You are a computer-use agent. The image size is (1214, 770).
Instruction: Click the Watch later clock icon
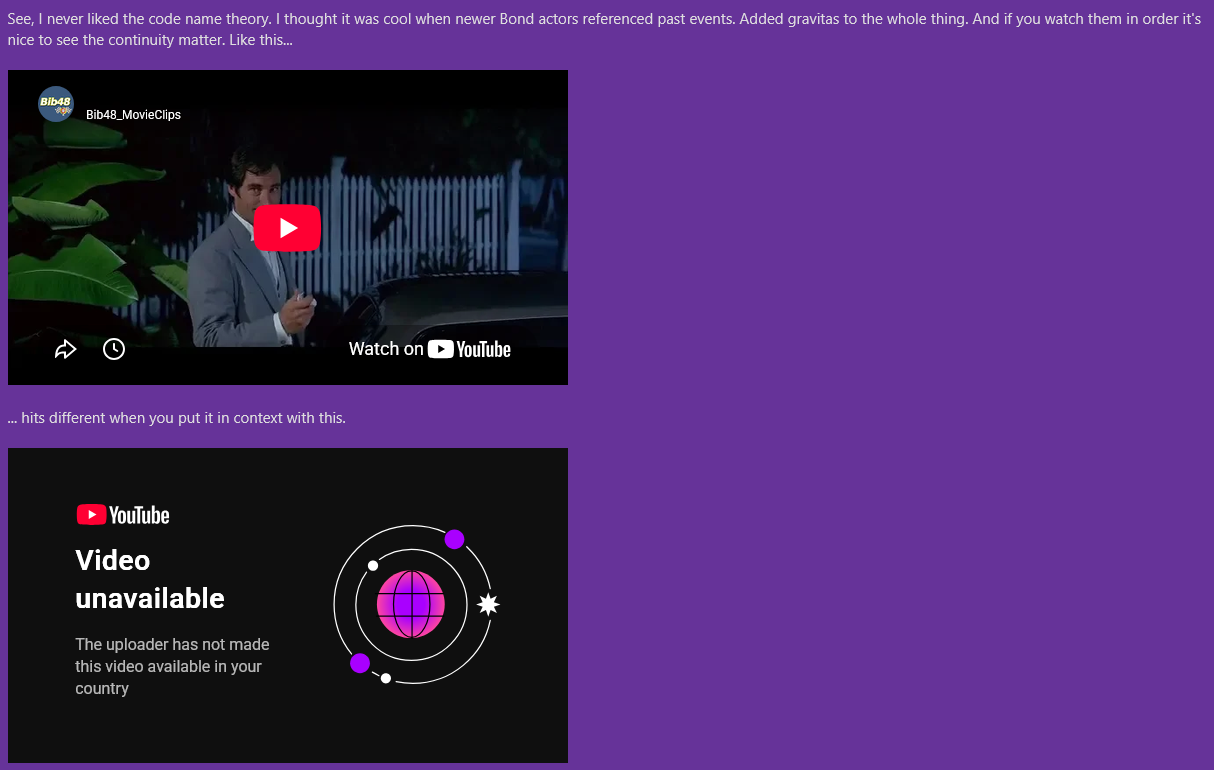[x=114, y=349]
